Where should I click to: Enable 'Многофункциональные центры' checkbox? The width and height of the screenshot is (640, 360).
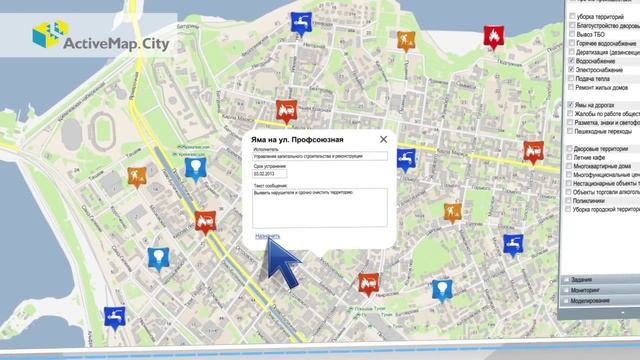569,174
